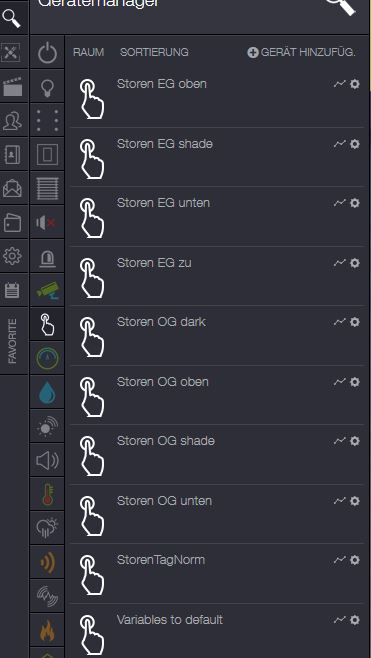Screen dimensions: 371x658
Task: Open the gear settings in left sidebar
Action: 12,256
